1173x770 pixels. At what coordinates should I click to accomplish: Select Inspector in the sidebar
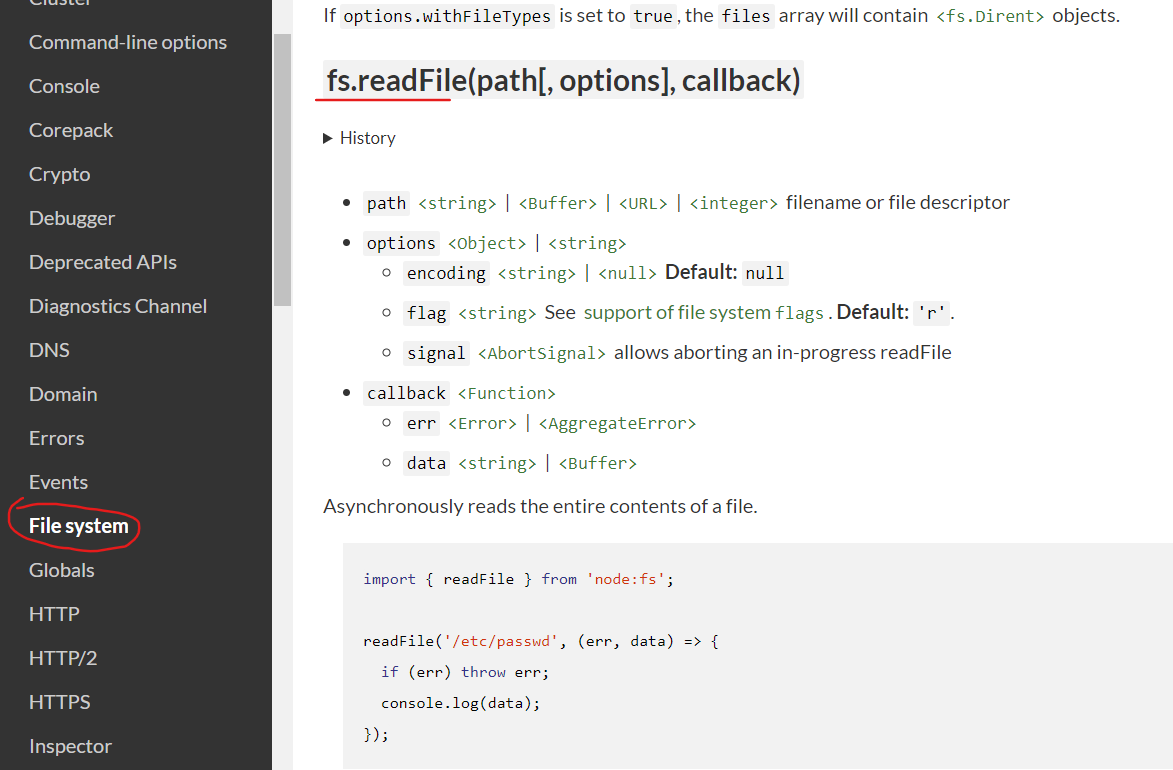click(x=70, y=747)
